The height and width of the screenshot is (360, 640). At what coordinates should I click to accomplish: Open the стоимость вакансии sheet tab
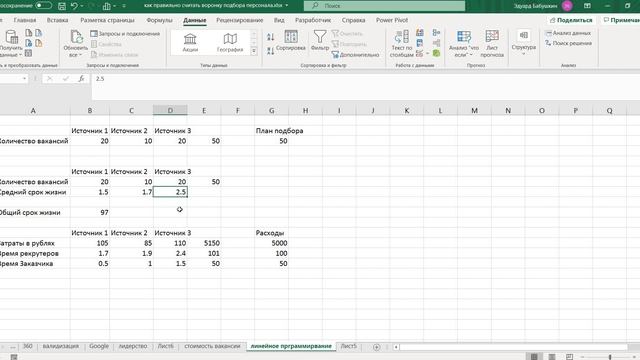point(212,346)
